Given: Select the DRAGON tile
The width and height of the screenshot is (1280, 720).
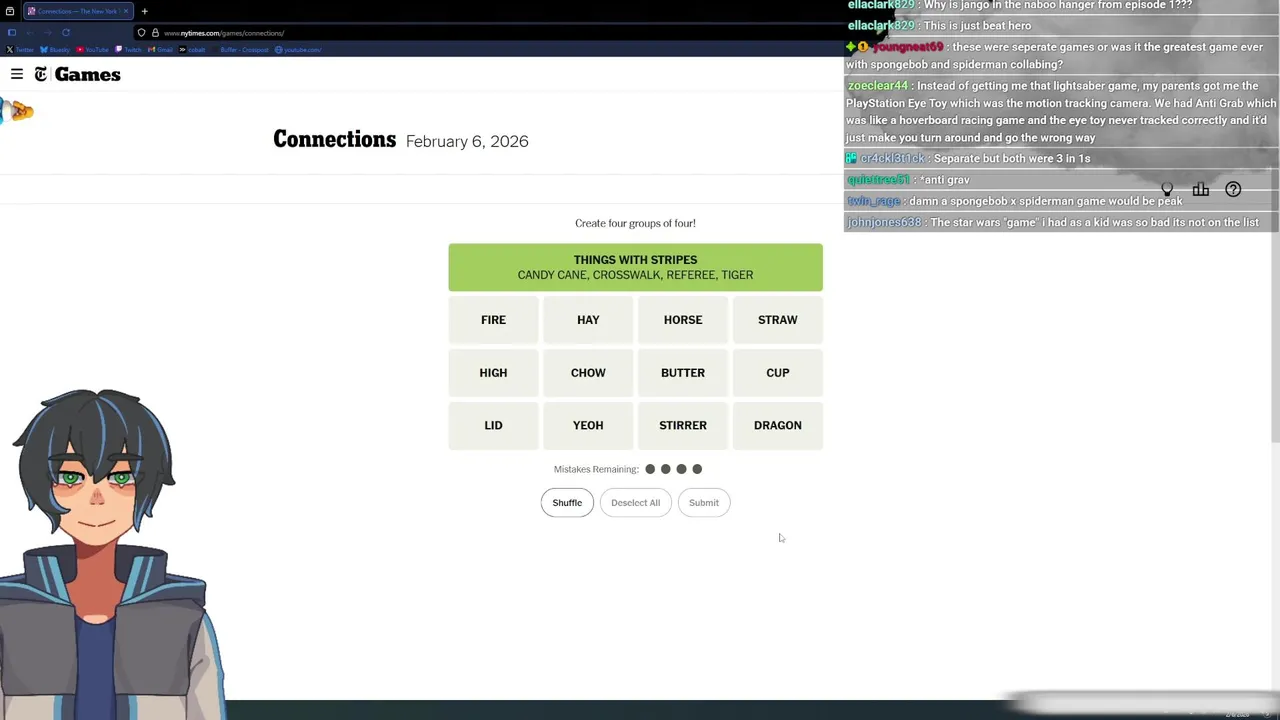Looking at the screenshot, I should pyautogui.click(x=778, y=425).
